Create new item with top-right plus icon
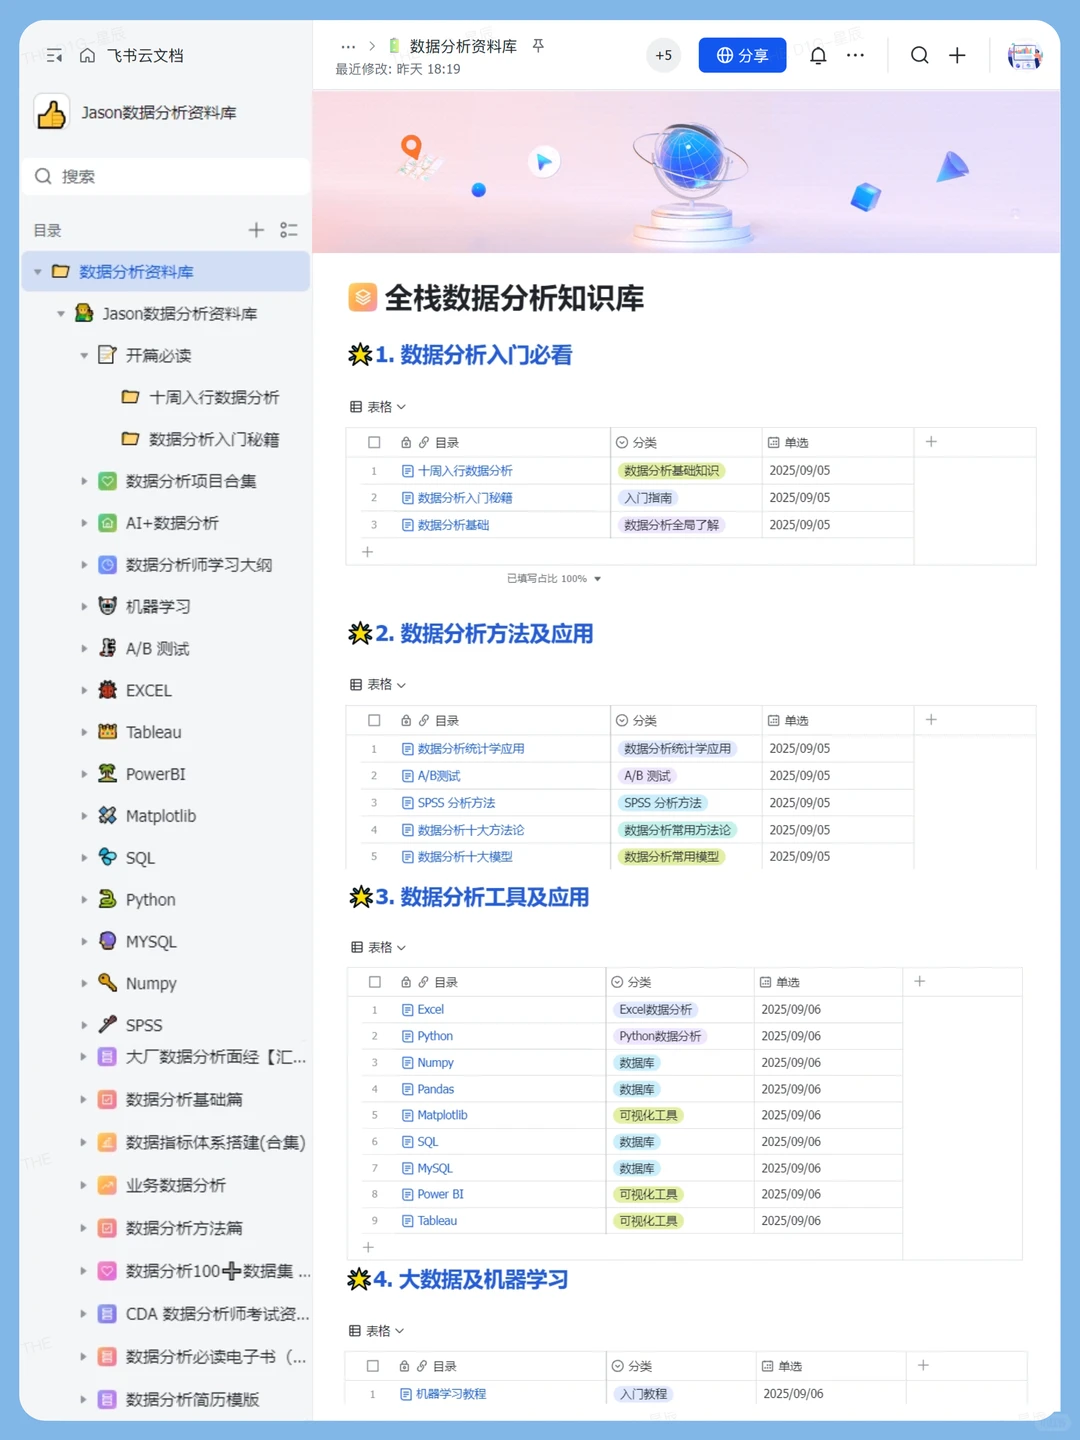 tap(957, 55)
